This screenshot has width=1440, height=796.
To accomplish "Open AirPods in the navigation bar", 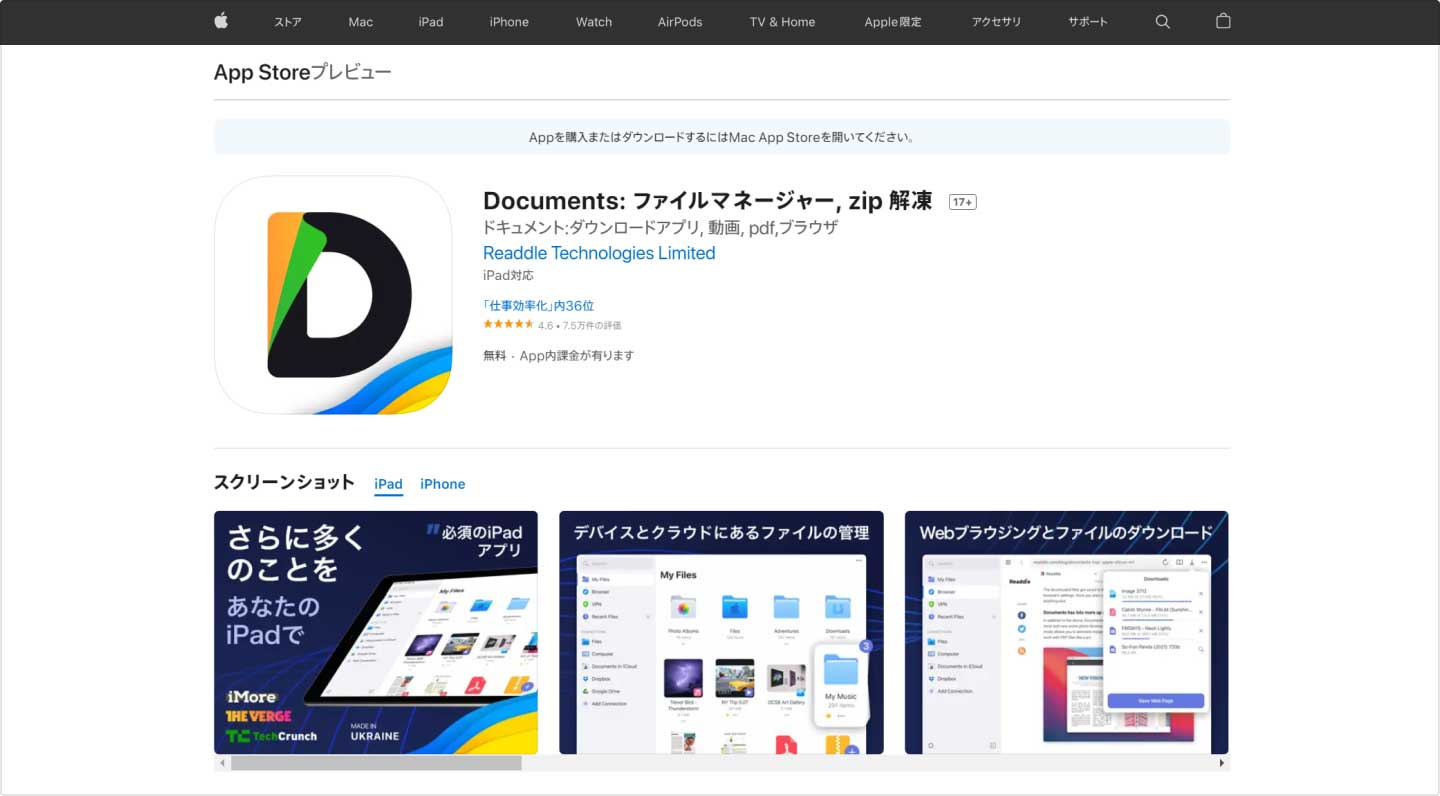I will [x=680, y=22].
